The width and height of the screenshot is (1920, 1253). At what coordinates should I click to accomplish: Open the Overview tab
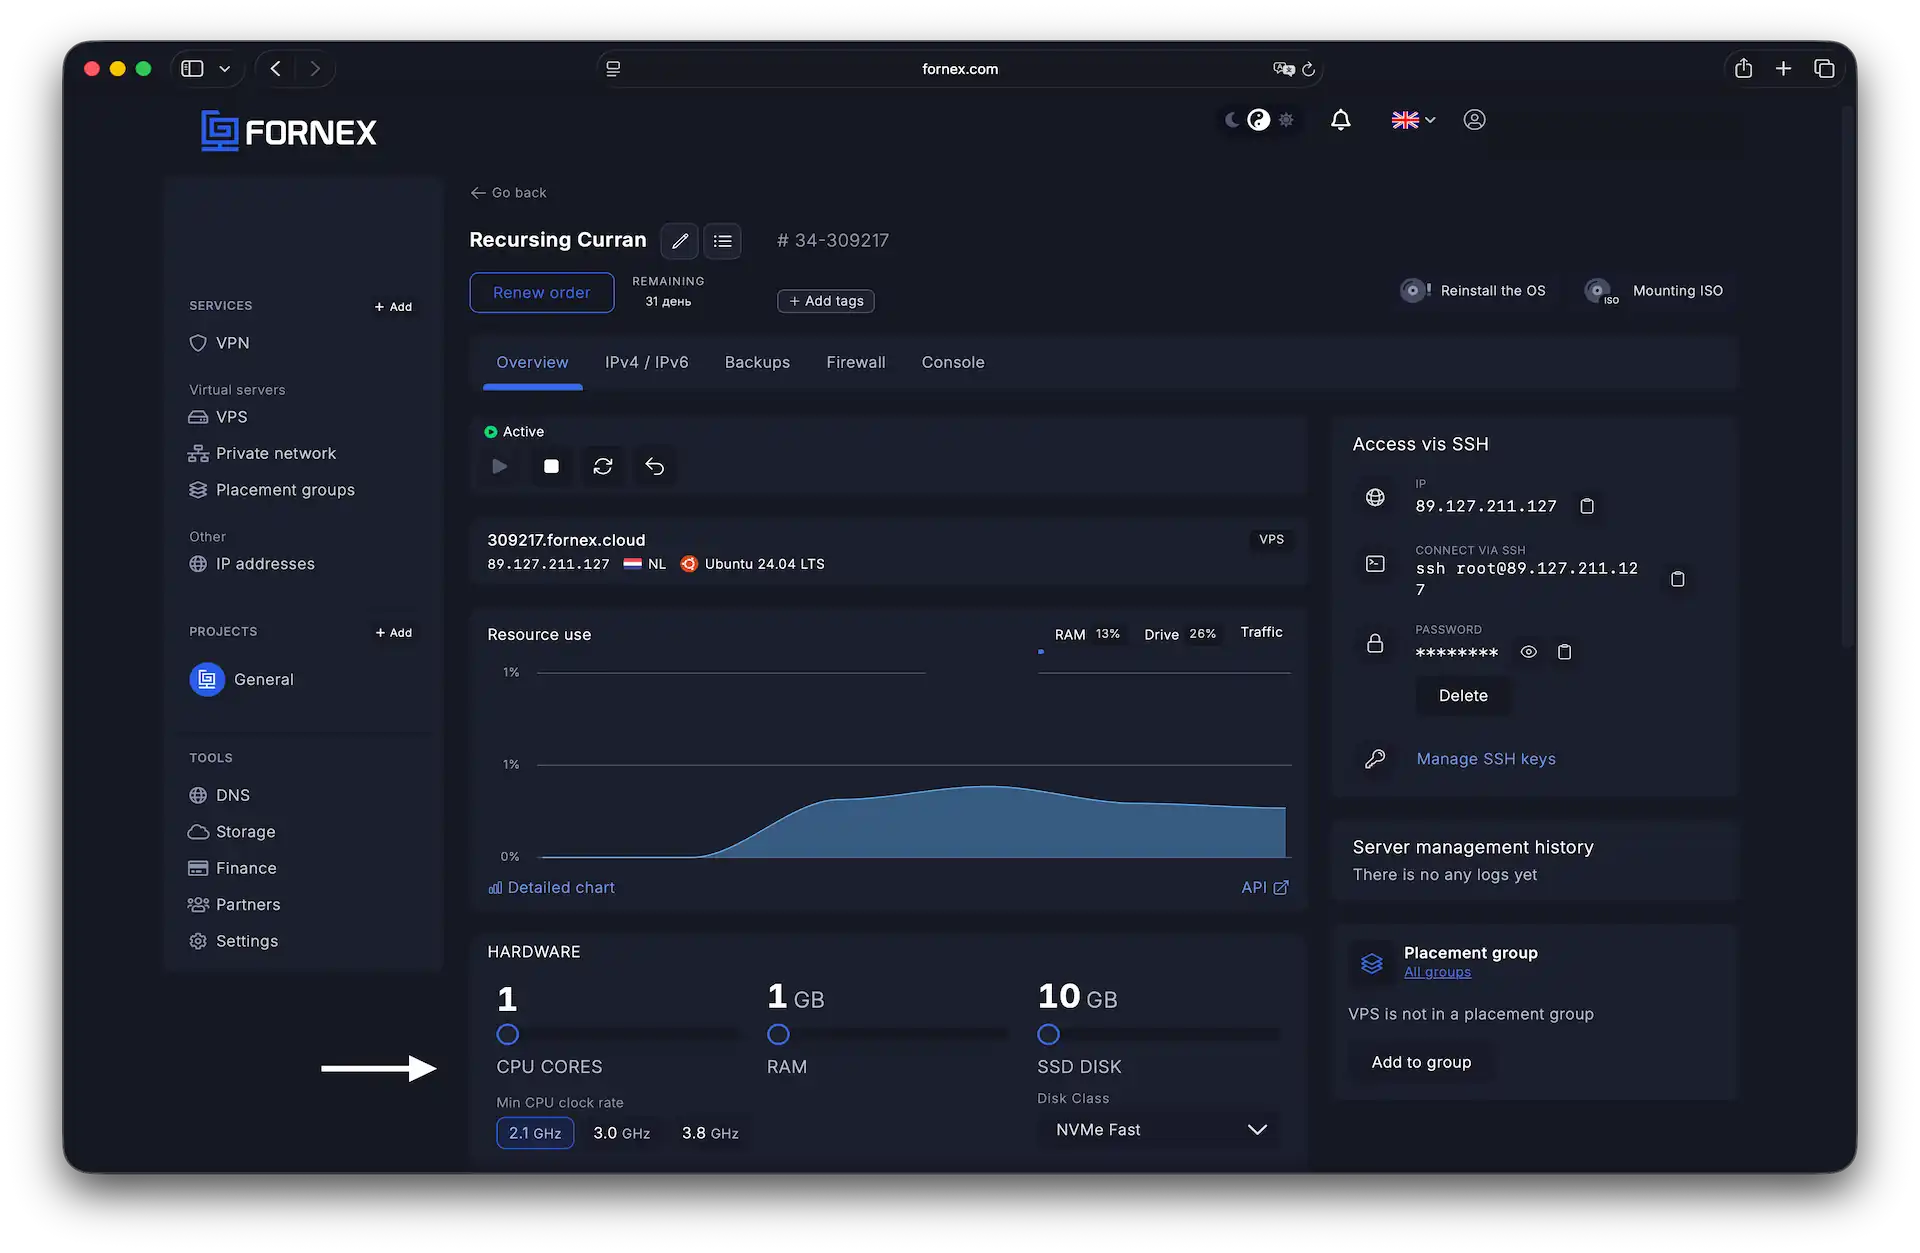(x=532, y=363)
